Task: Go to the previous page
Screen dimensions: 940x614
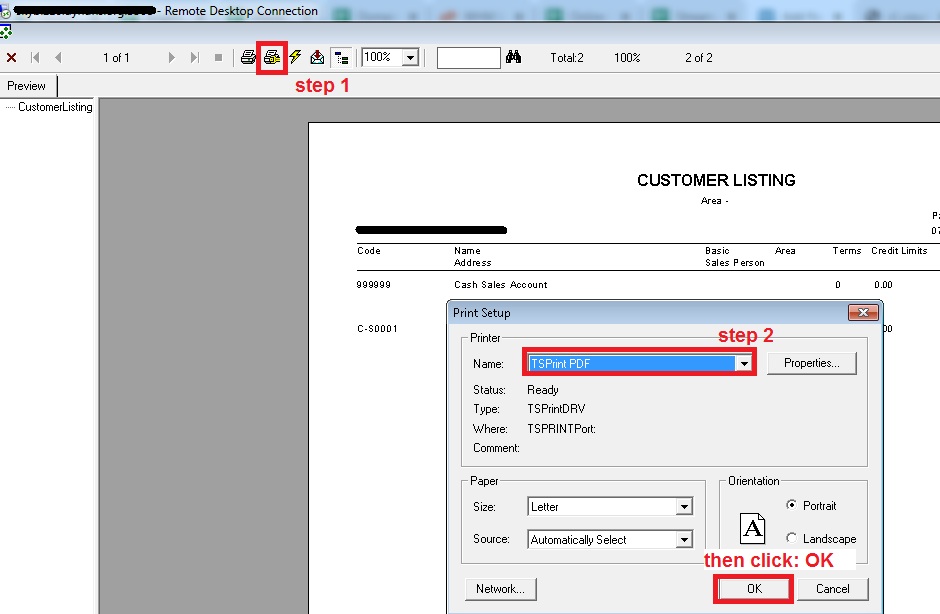Action: pyautogui.click(x=58, y=58)
